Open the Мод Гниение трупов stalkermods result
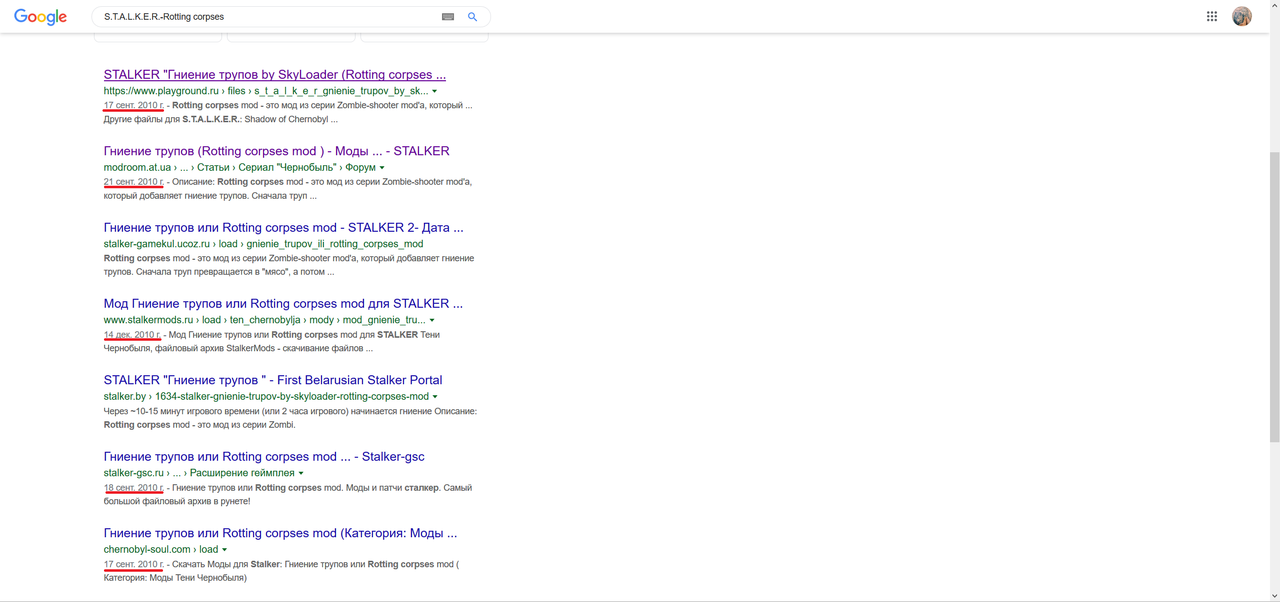Viewport: 1280px width, 602px height. pyautogui.click(x=283, y=304)
